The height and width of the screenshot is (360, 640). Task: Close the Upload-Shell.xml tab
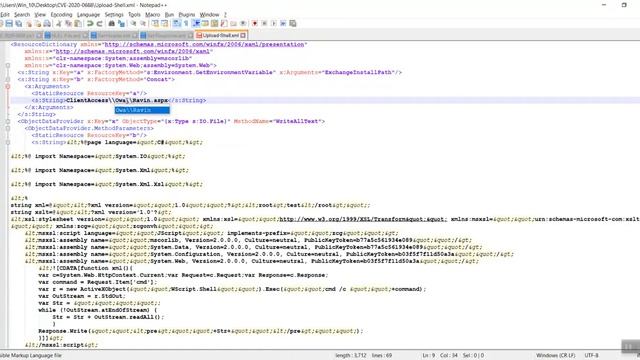(x=243, y=36)
